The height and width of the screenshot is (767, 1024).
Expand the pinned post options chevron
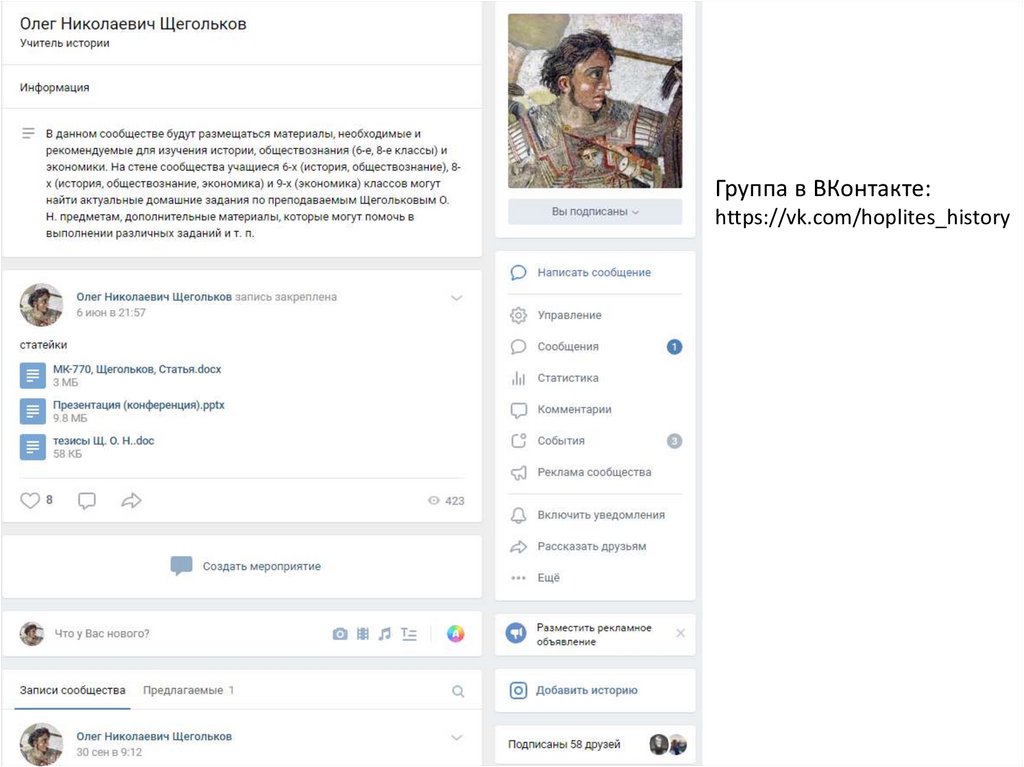[x=456, y=298]
